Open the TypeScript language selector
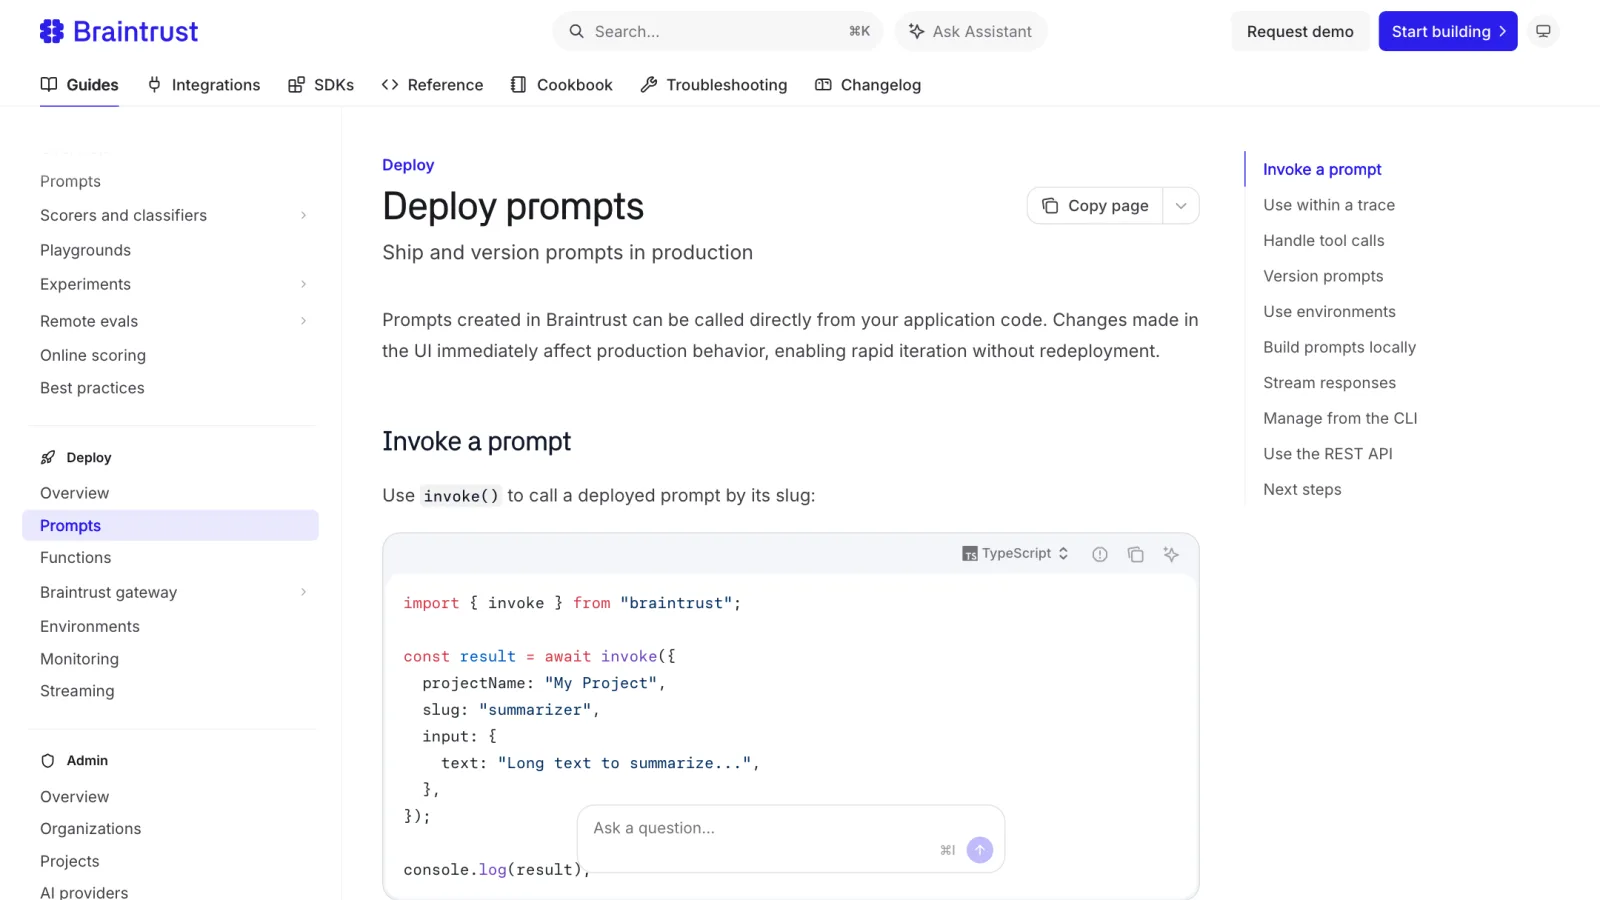Viewport: 1600px width, 900px height. 1016,554
